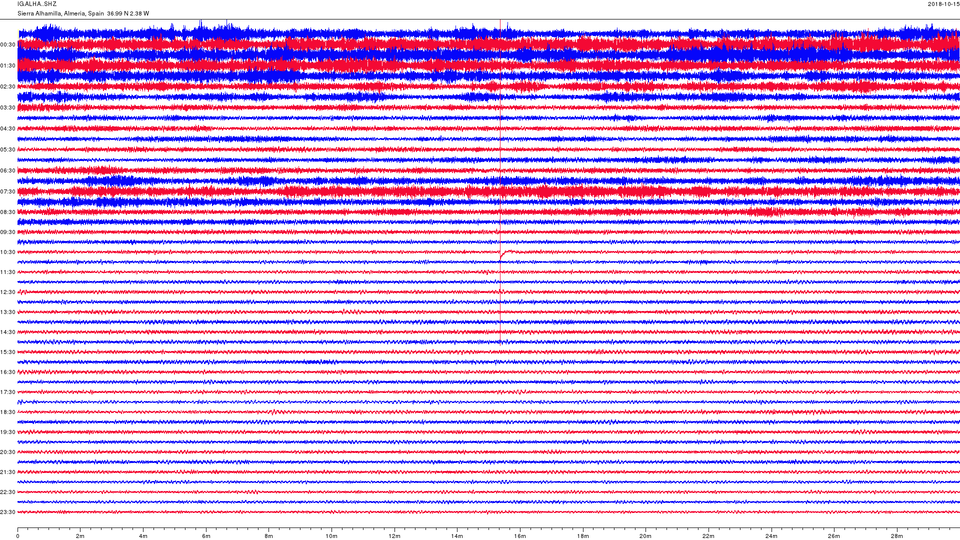The width and height of the screenshot is (960, 540).
Task: Select the 07:30 time label
Action: [x=8, y=192]
